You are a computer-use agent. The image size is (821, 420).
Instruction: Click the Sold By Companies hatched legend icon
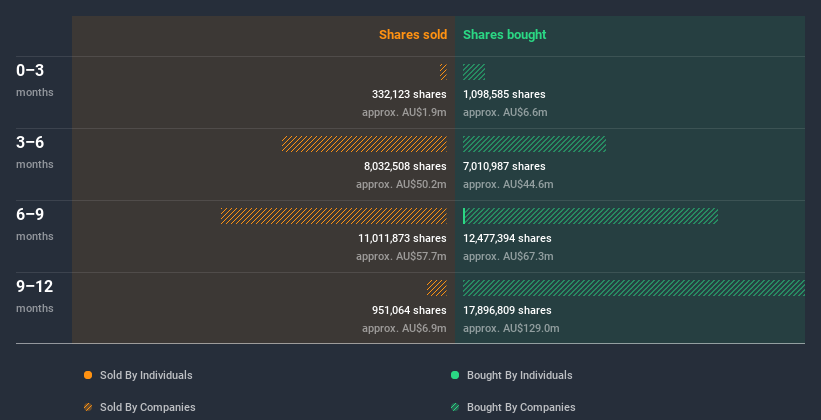(x=88, y=407)
